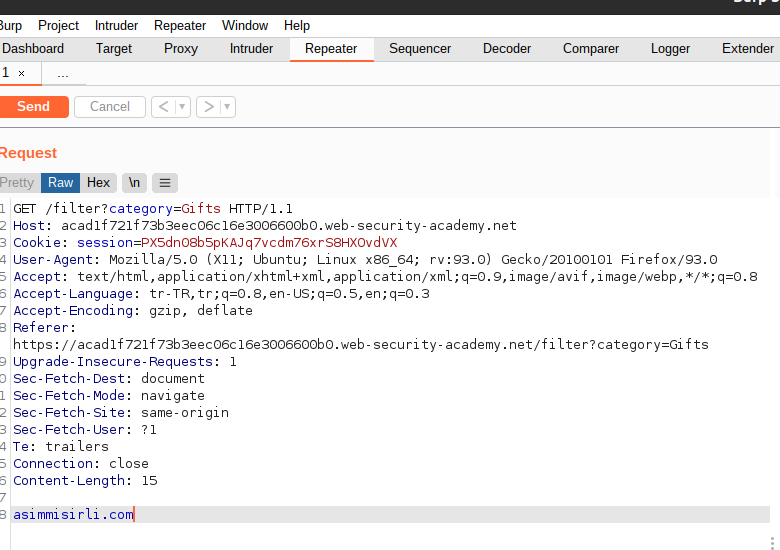Switch to the Proxy tab
Screen dimensions: 780x550
[x=181, y=49]
